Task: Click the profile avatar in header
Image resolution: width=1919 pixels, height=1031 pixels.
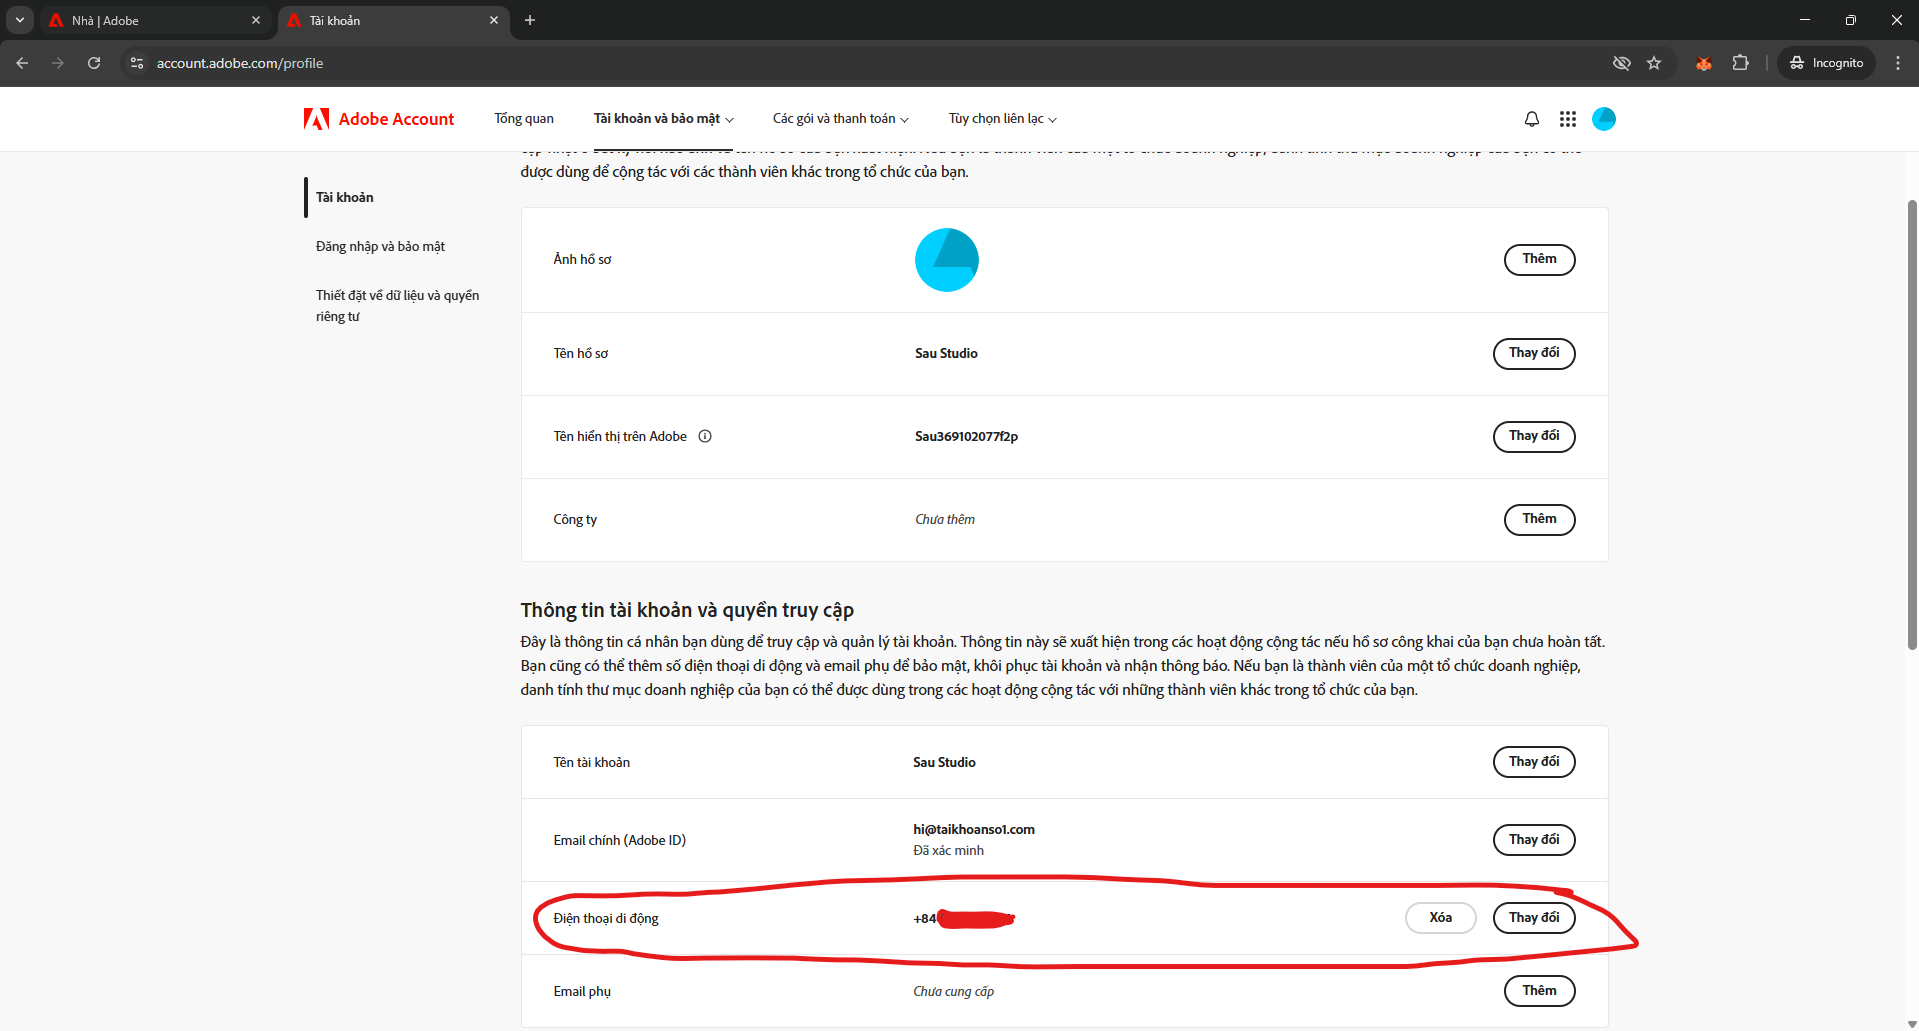Action: (x=1603, y=119)
